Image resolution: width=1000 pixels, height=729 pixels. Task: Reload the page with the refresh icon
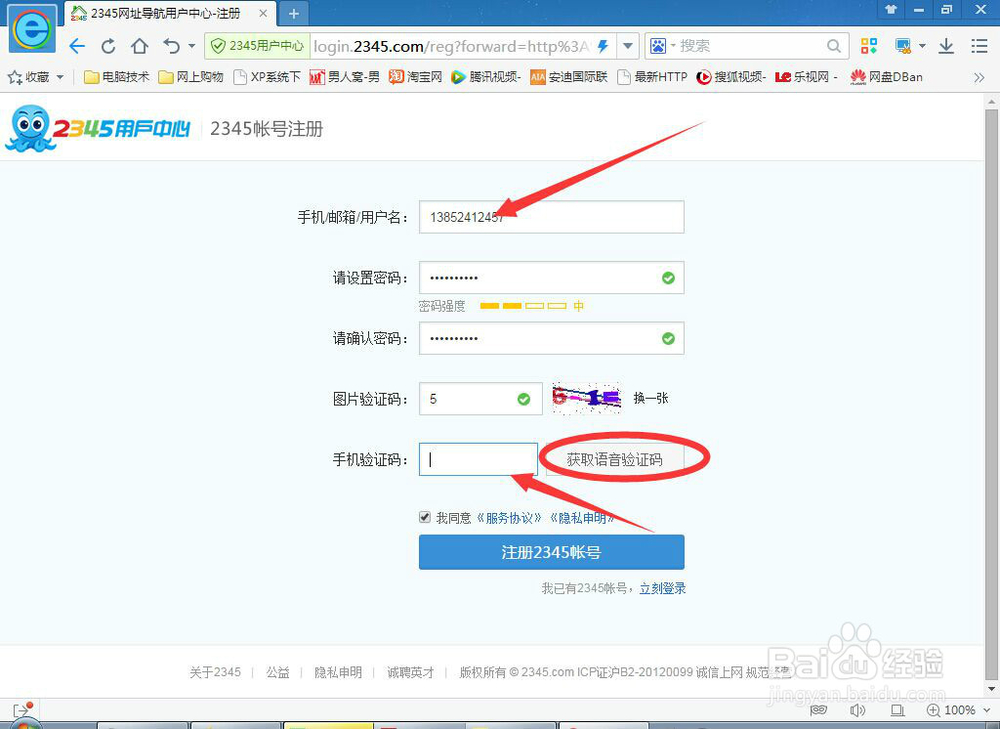pyautogui.click(x=108, y=46)
